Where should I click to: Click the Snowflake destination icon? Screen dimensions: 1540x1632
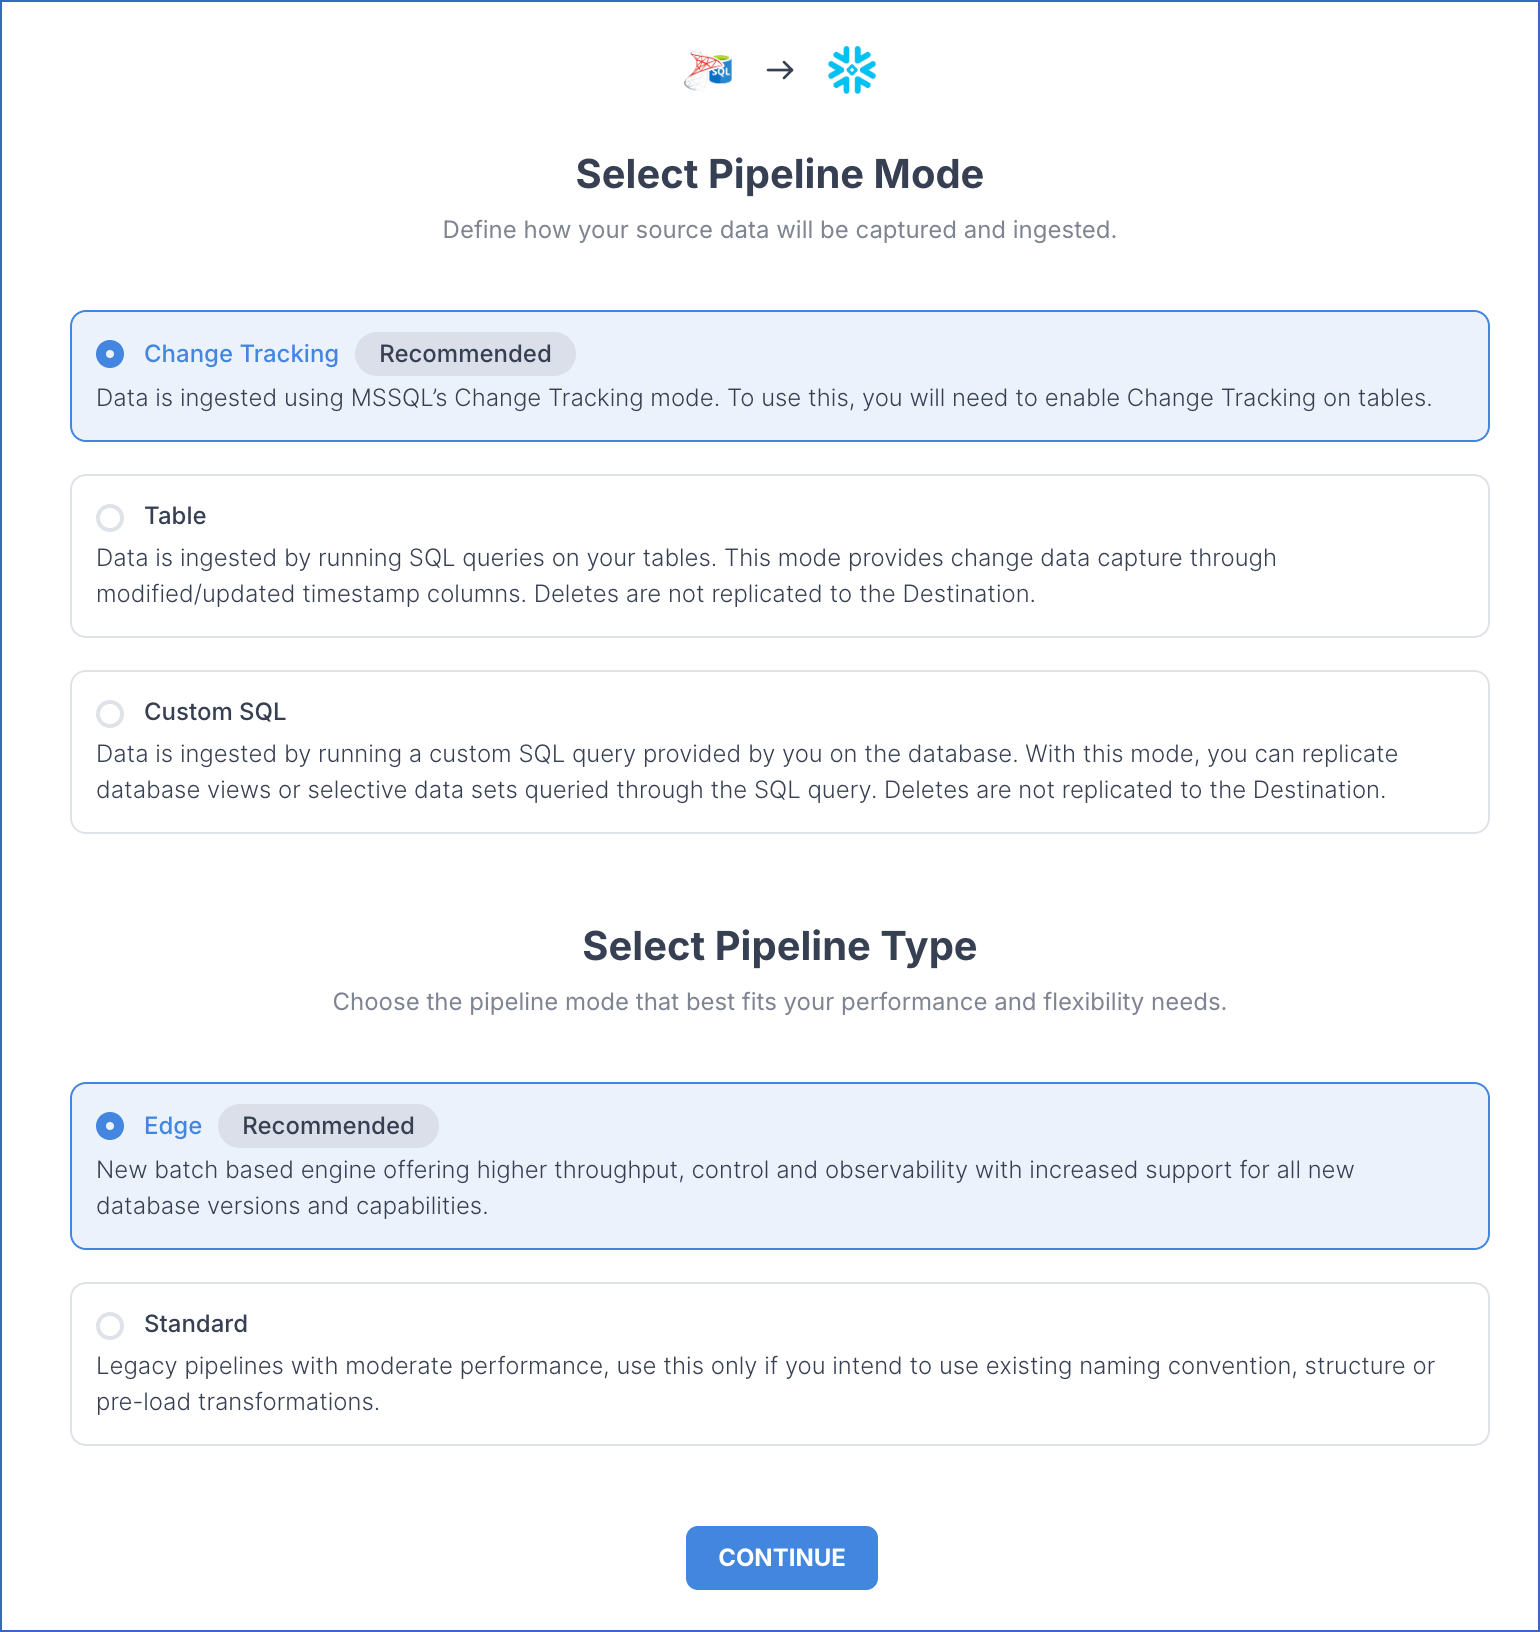click(x=852, y=70)
